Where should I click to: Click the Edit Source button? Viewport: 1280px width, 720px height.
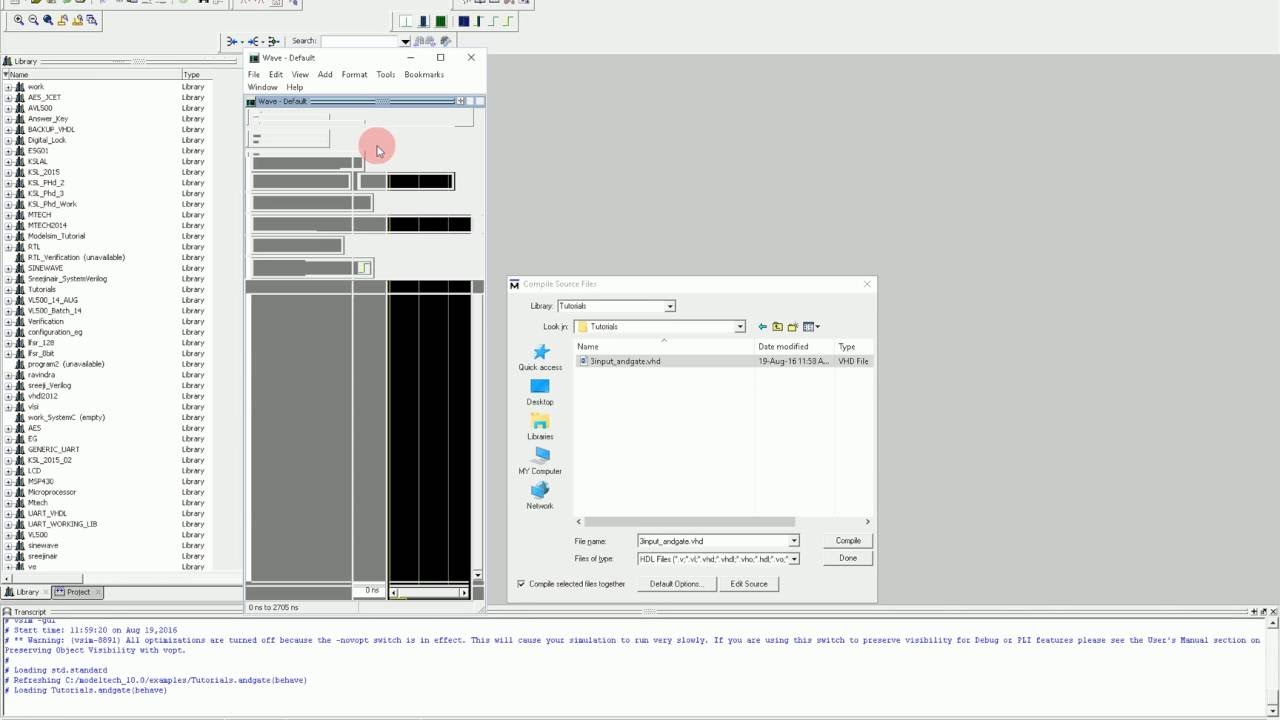tap(749, 584)
